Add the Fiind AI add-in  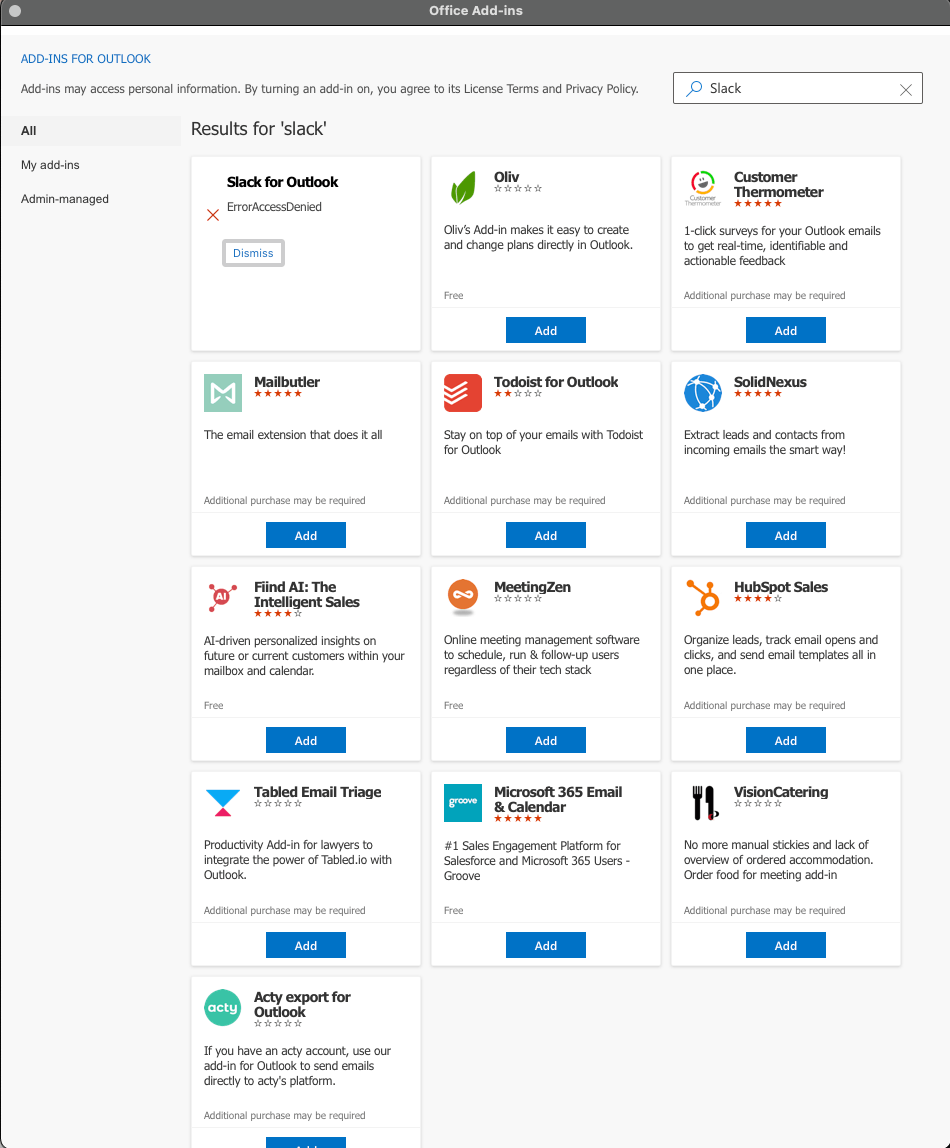306,740
